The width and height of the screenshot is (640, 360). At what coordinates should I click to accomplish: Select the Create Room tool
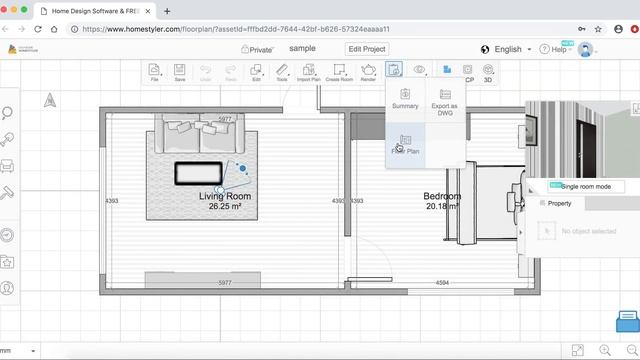339,72
